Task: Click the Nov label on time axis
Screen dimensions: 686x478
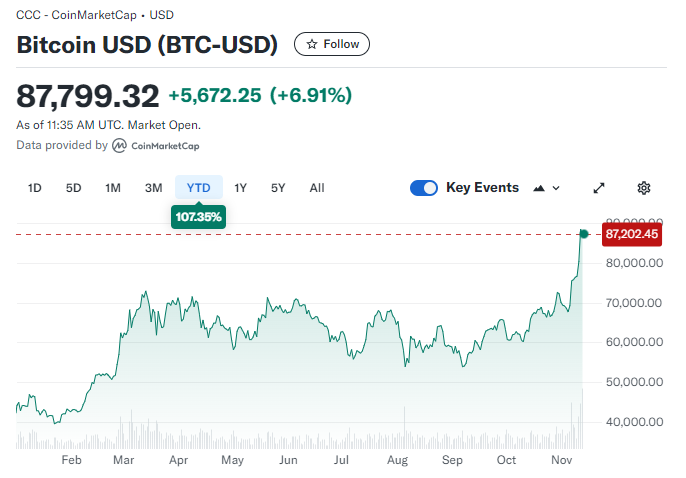Action: (x=560, y=461)
